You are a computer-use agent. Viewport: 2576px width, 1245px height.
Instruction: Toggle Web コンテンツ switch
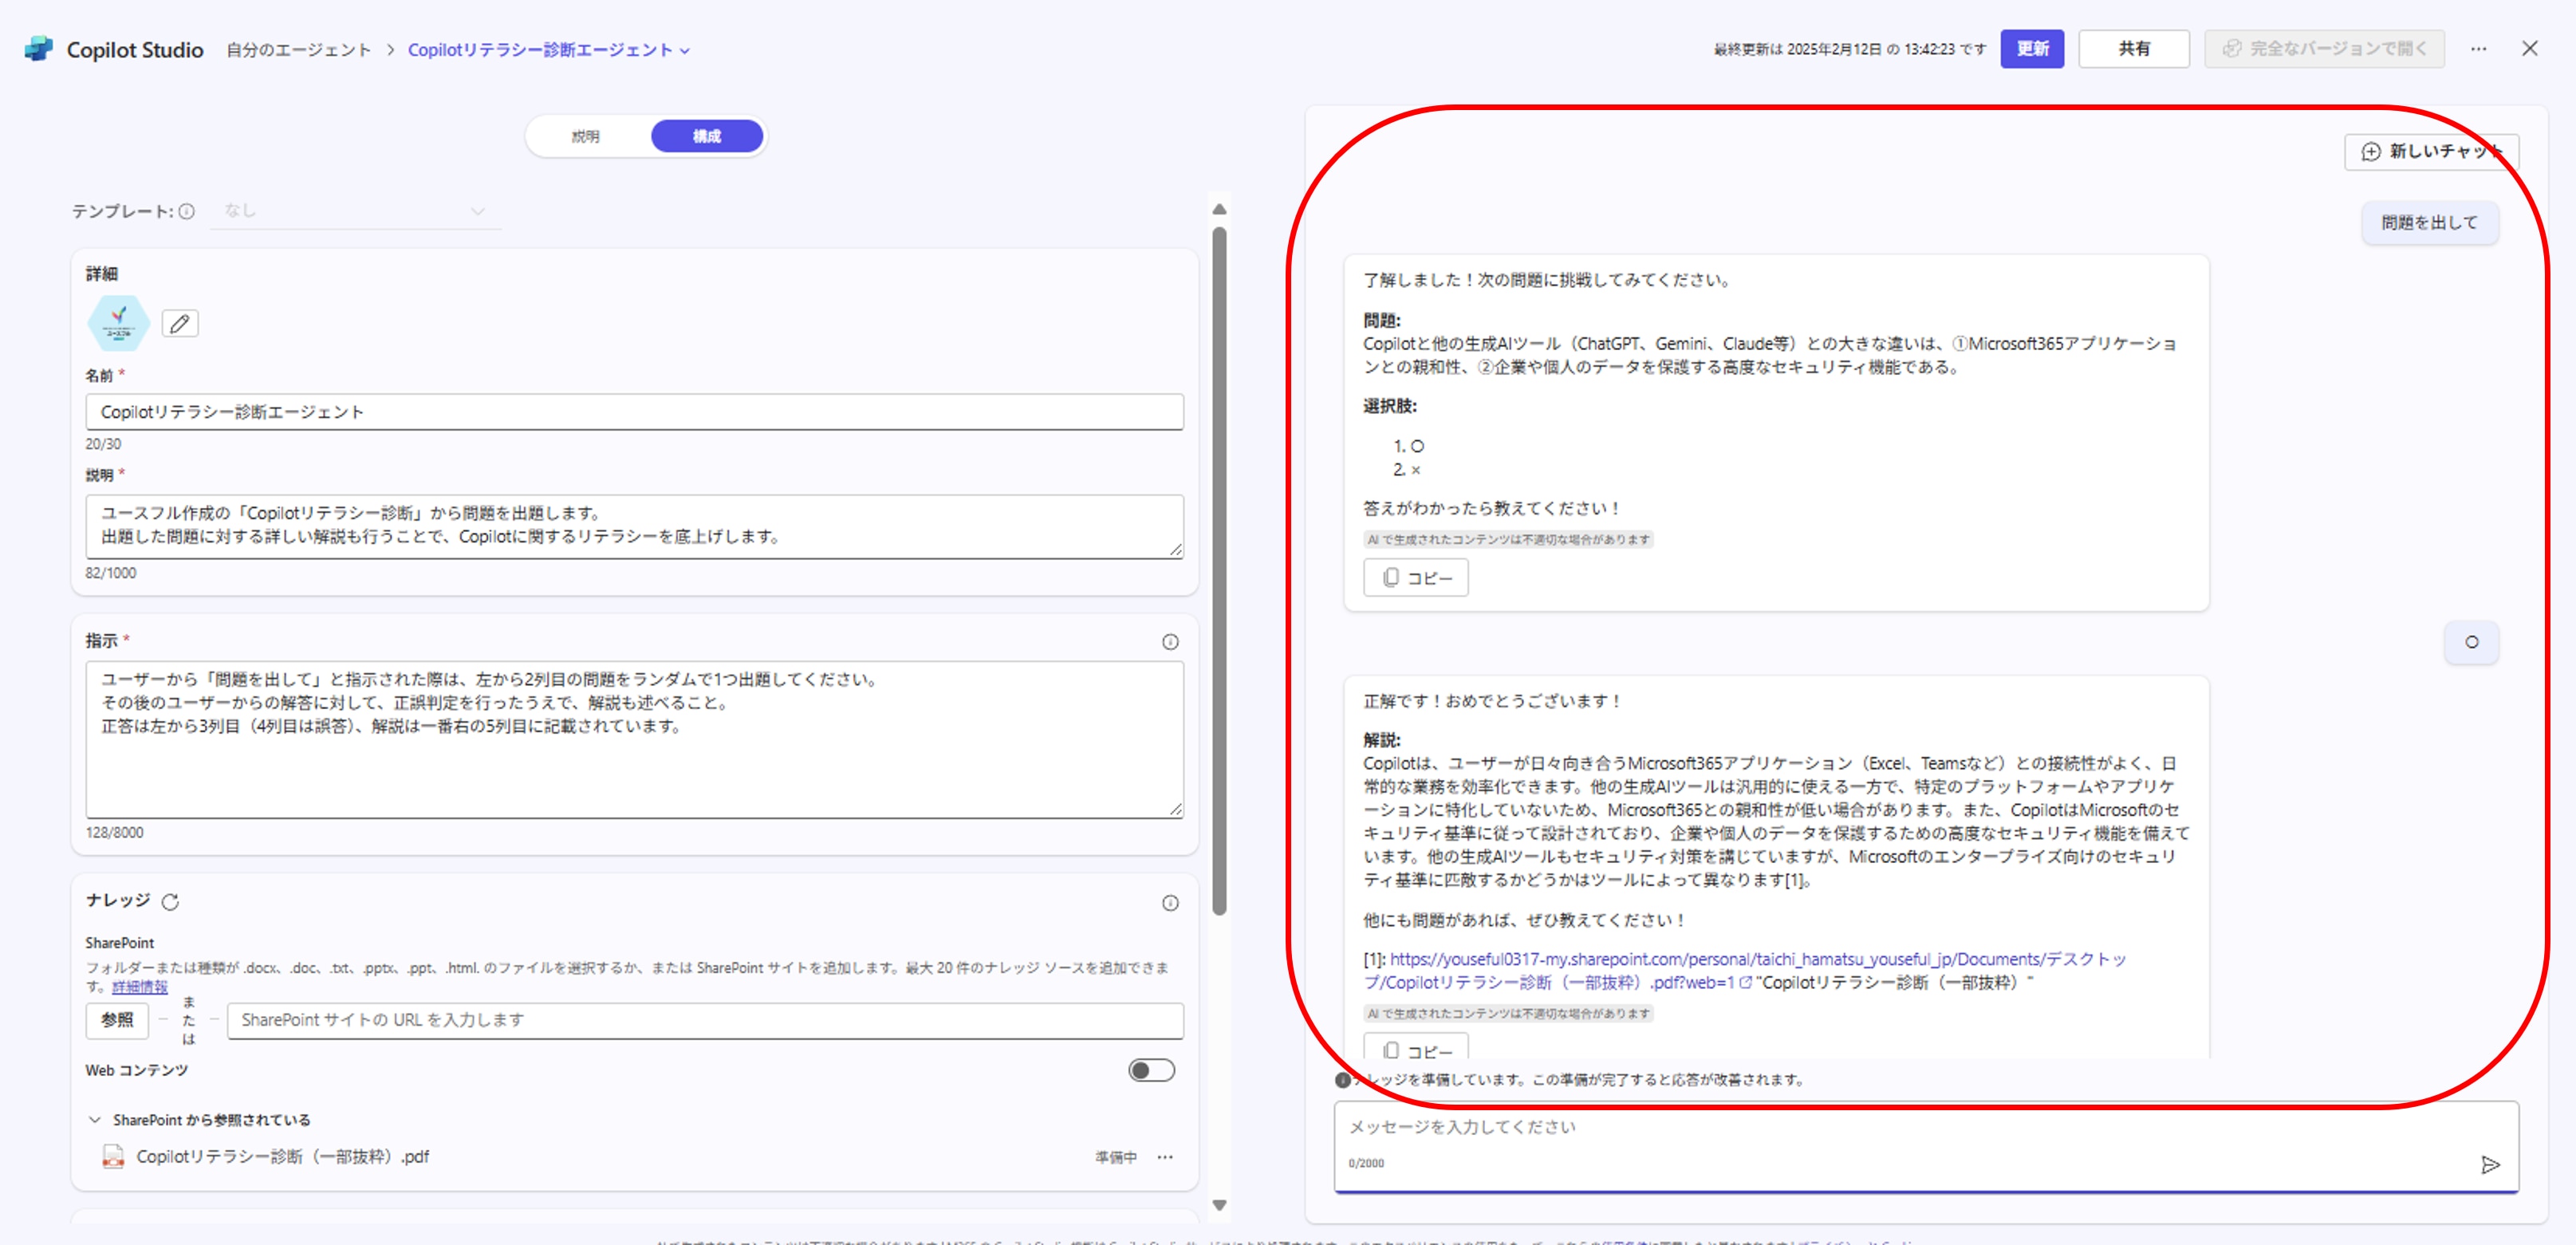1151,1070
